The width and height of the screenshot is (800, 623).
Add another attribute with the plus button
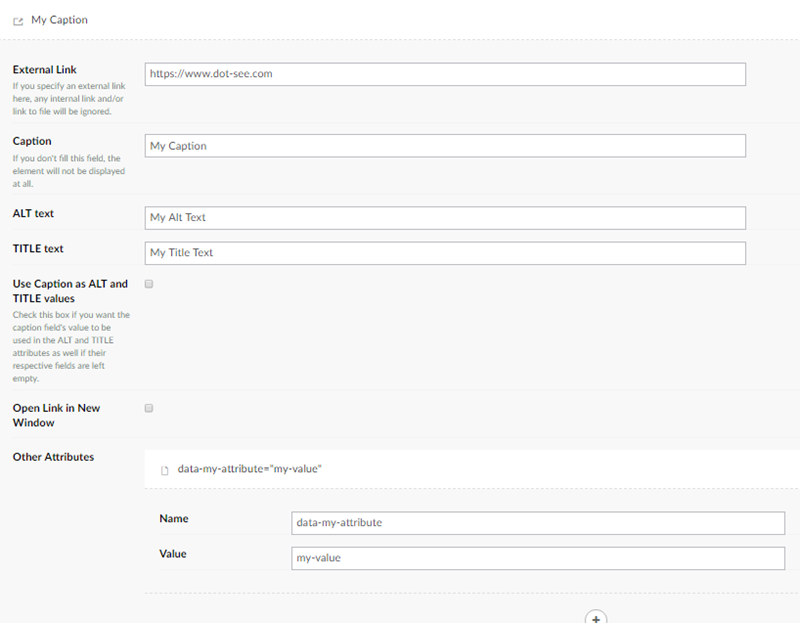click(596, 618)
